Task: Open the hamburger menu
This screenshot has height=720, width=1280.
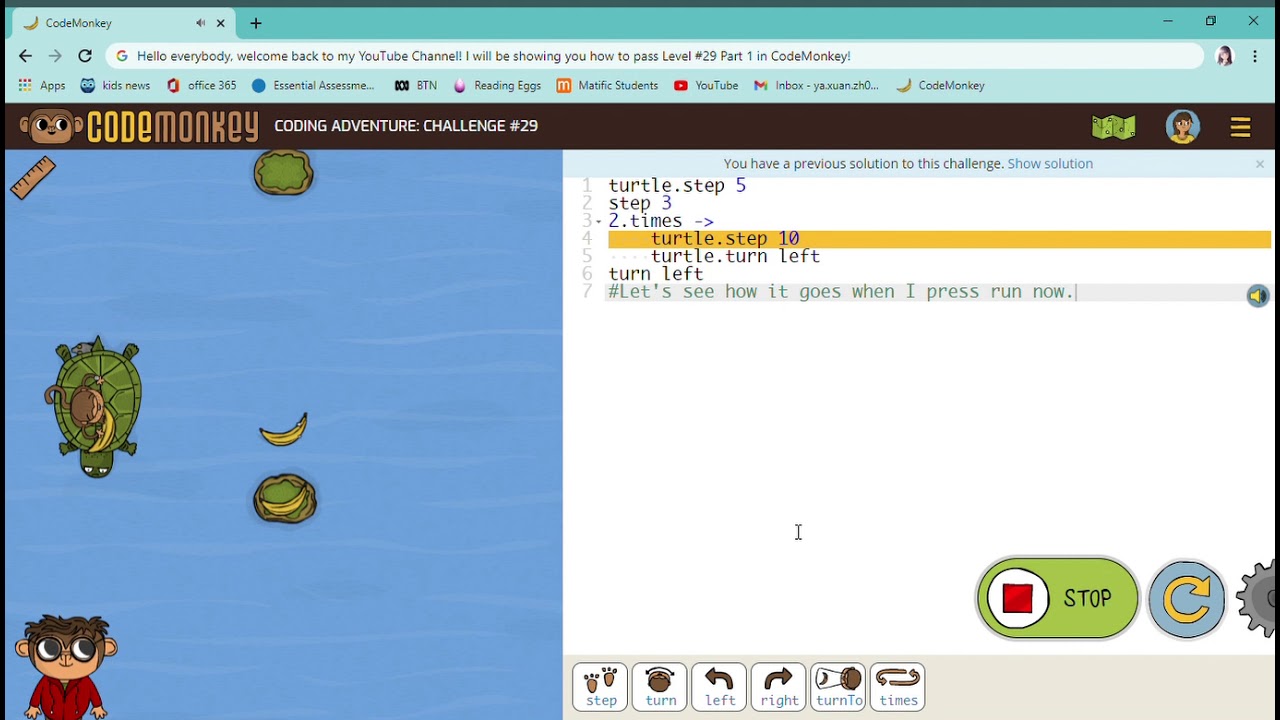Action: coord(1240,127)
